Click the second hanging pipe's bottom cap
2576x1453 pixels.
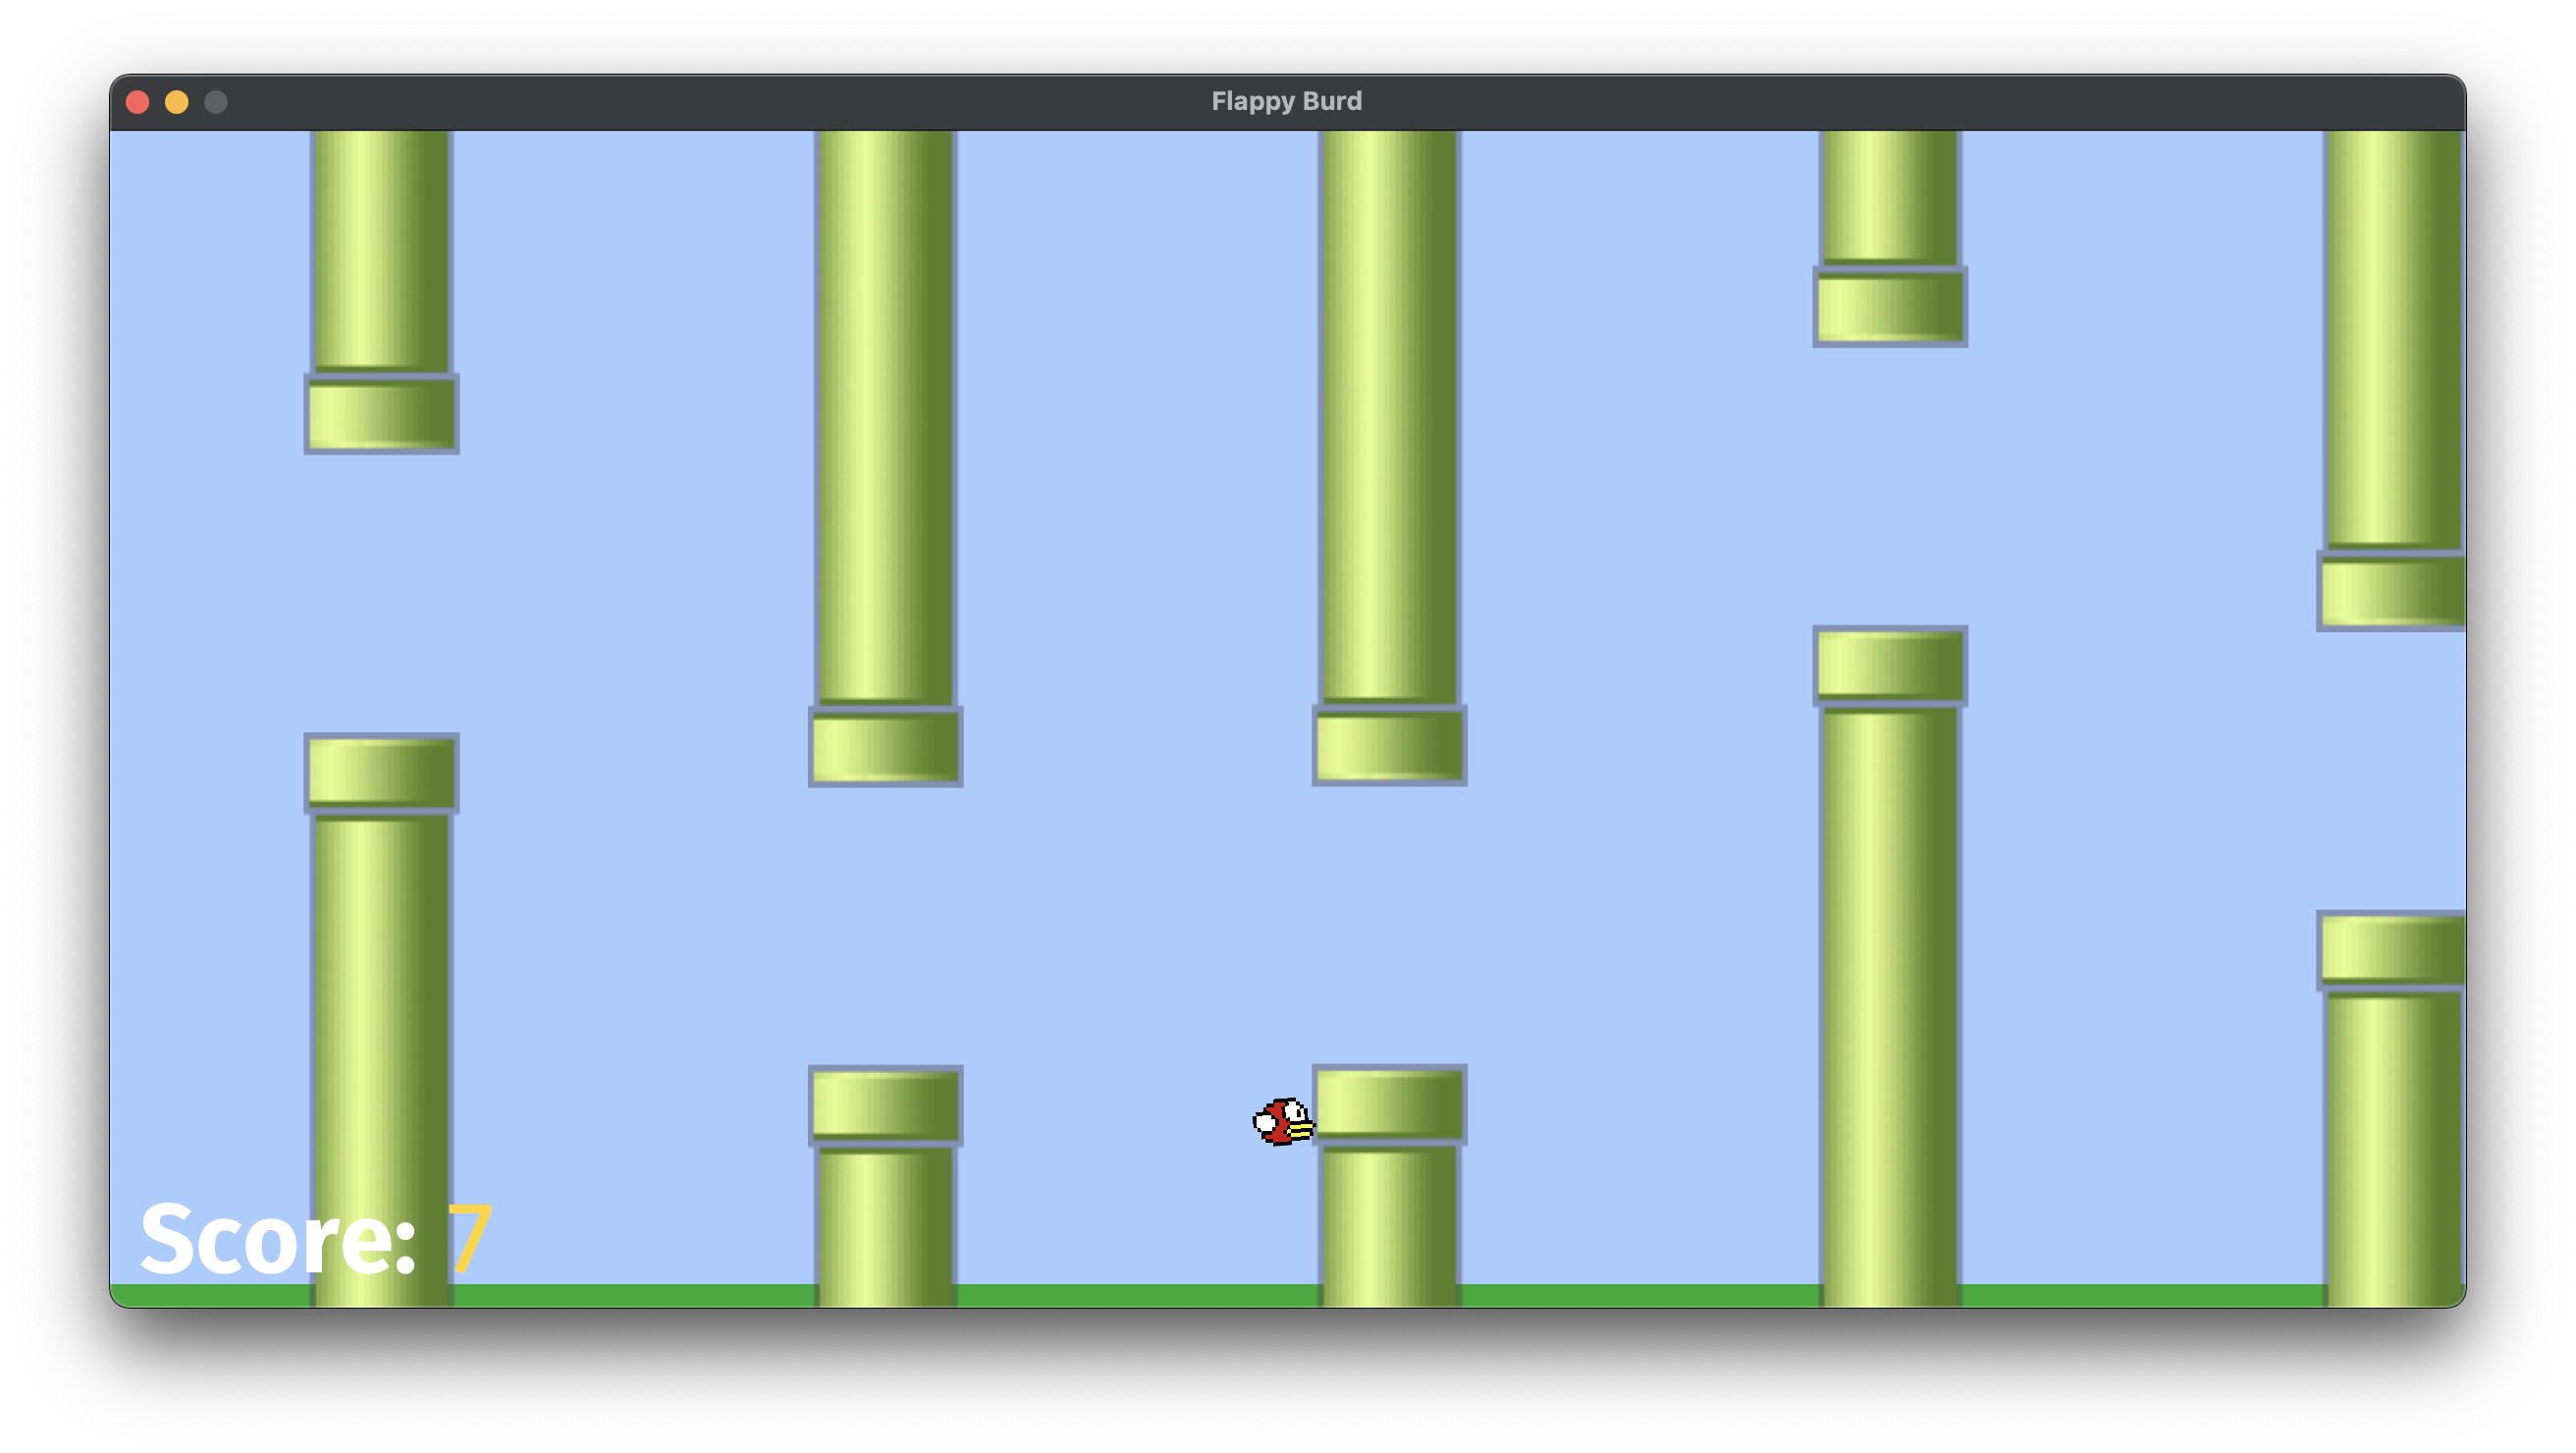(x=885, y=747)
